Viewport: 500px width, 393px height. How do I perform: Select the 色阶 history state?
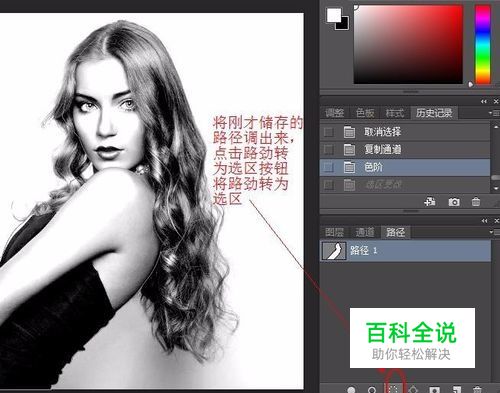405,167
